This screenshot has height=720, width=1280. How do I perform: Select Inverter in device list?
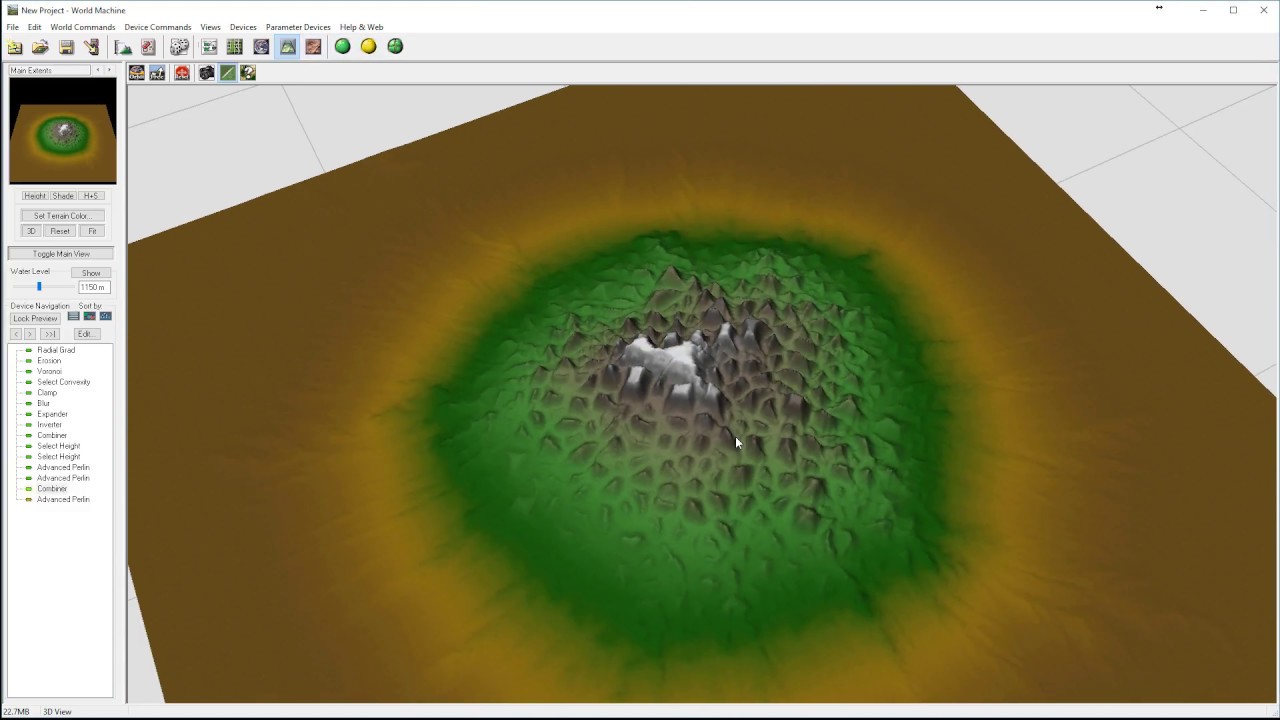click(49, 425)
